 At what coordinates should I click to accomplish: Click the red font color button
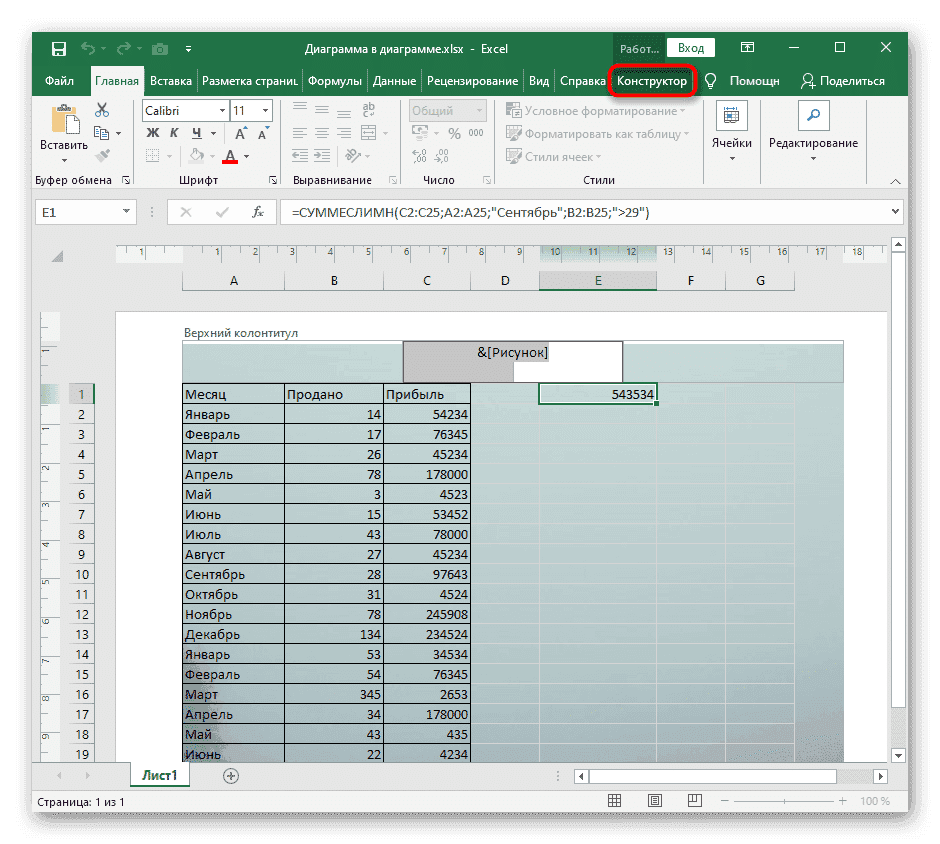coord(229,156)
